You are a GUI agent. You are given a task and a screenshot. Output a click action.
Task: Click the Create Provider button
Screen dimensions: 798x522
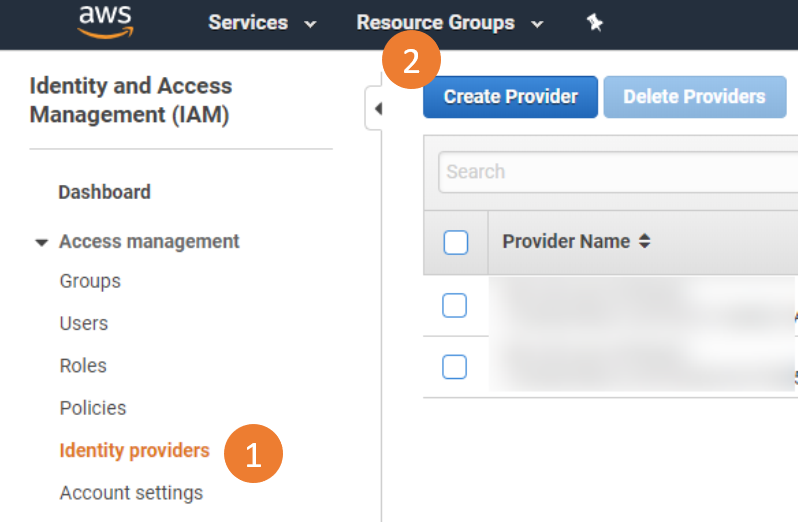(x=510, y=97)
